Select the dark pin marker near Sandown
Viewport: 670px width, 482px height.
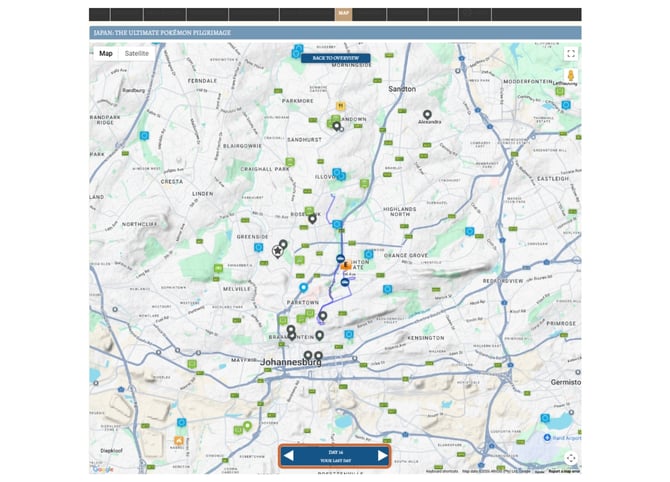tap(336, 126)
